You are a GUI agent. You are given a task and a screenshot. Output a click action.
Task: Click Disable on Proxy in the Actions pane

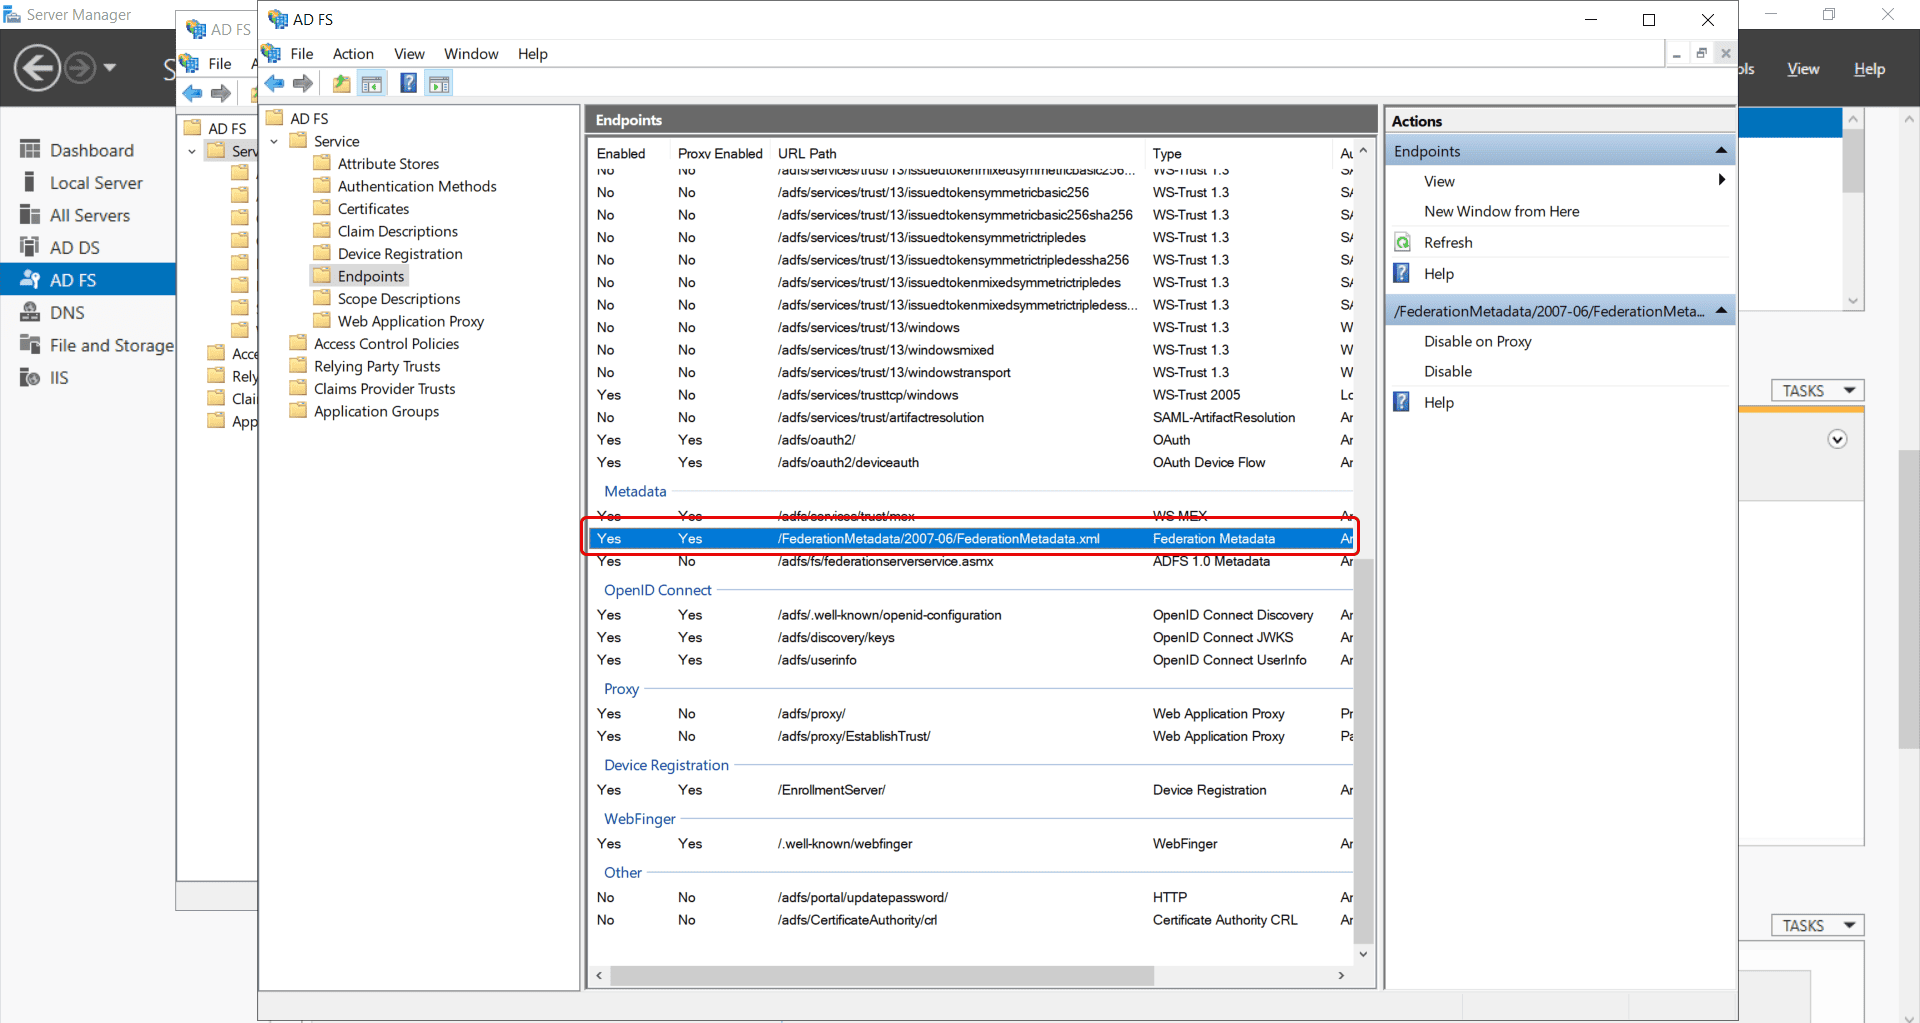(x=1477, y=341)
